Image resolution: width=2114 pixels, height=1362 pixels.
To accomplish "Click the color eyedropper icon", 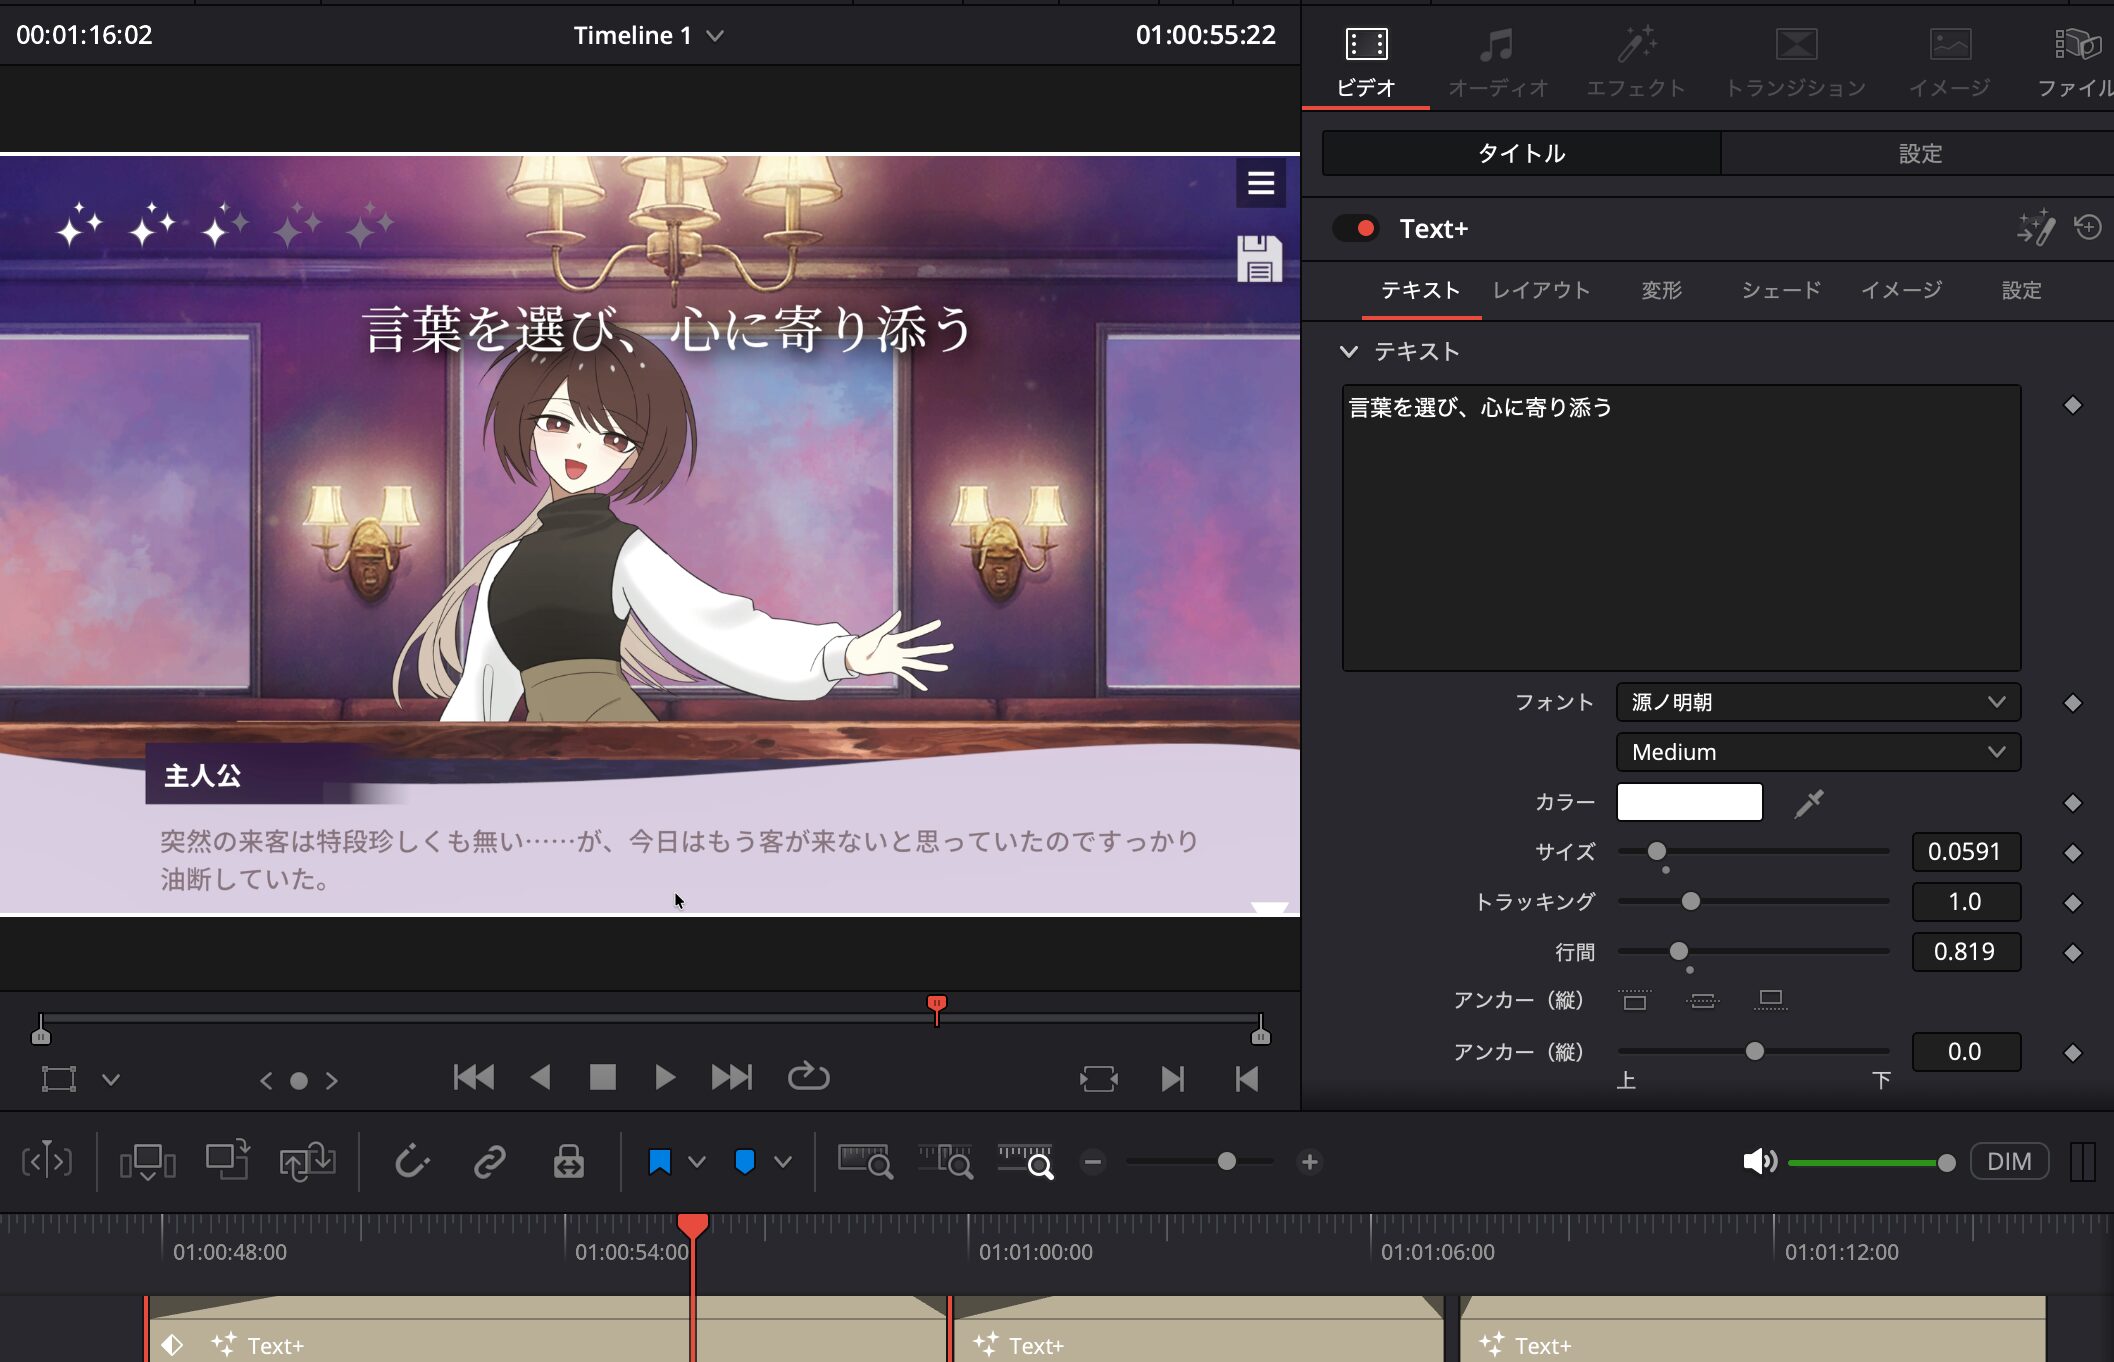I will point(1809,803).
